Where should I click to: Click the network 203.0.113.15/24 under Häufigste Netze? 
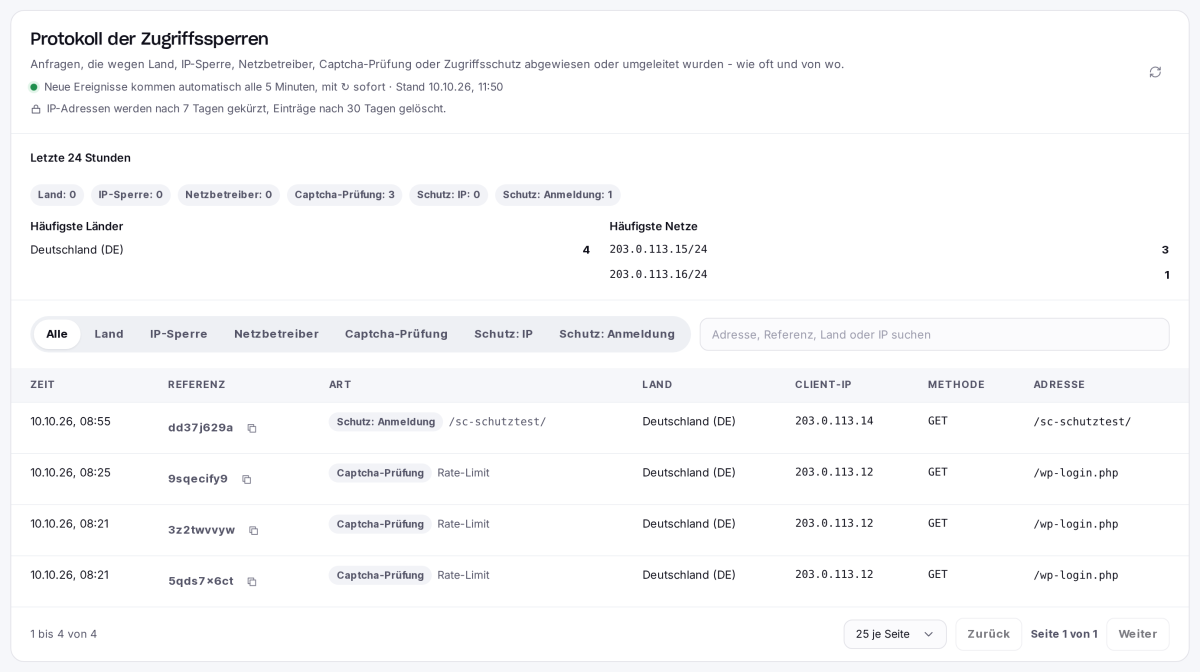click(658, 250)
